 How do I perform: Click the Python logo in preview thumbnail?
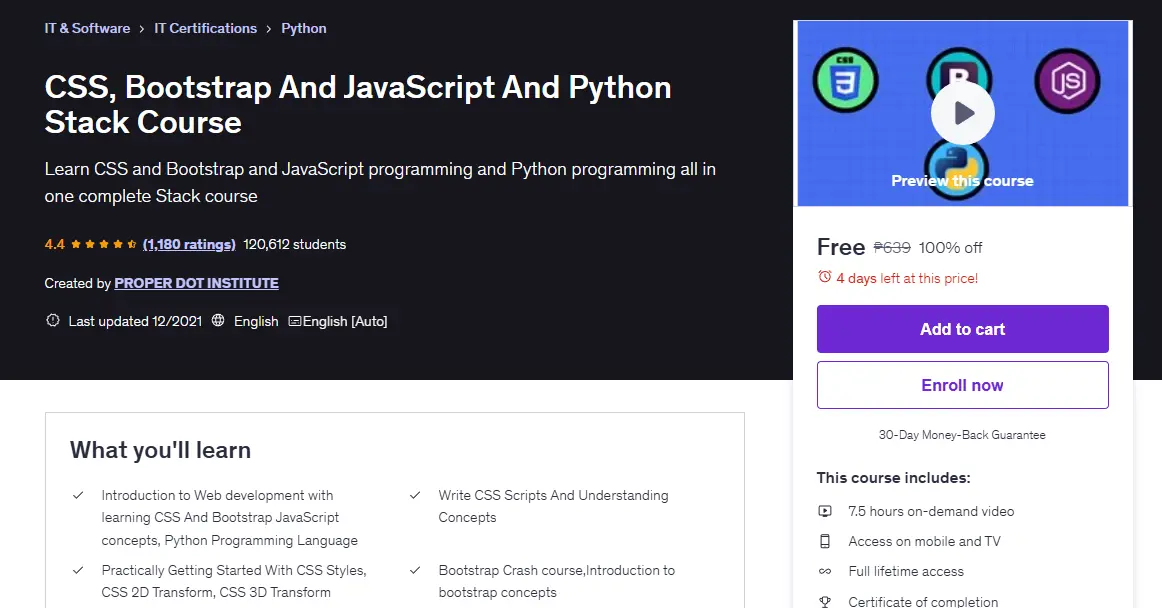click(956, 169)
